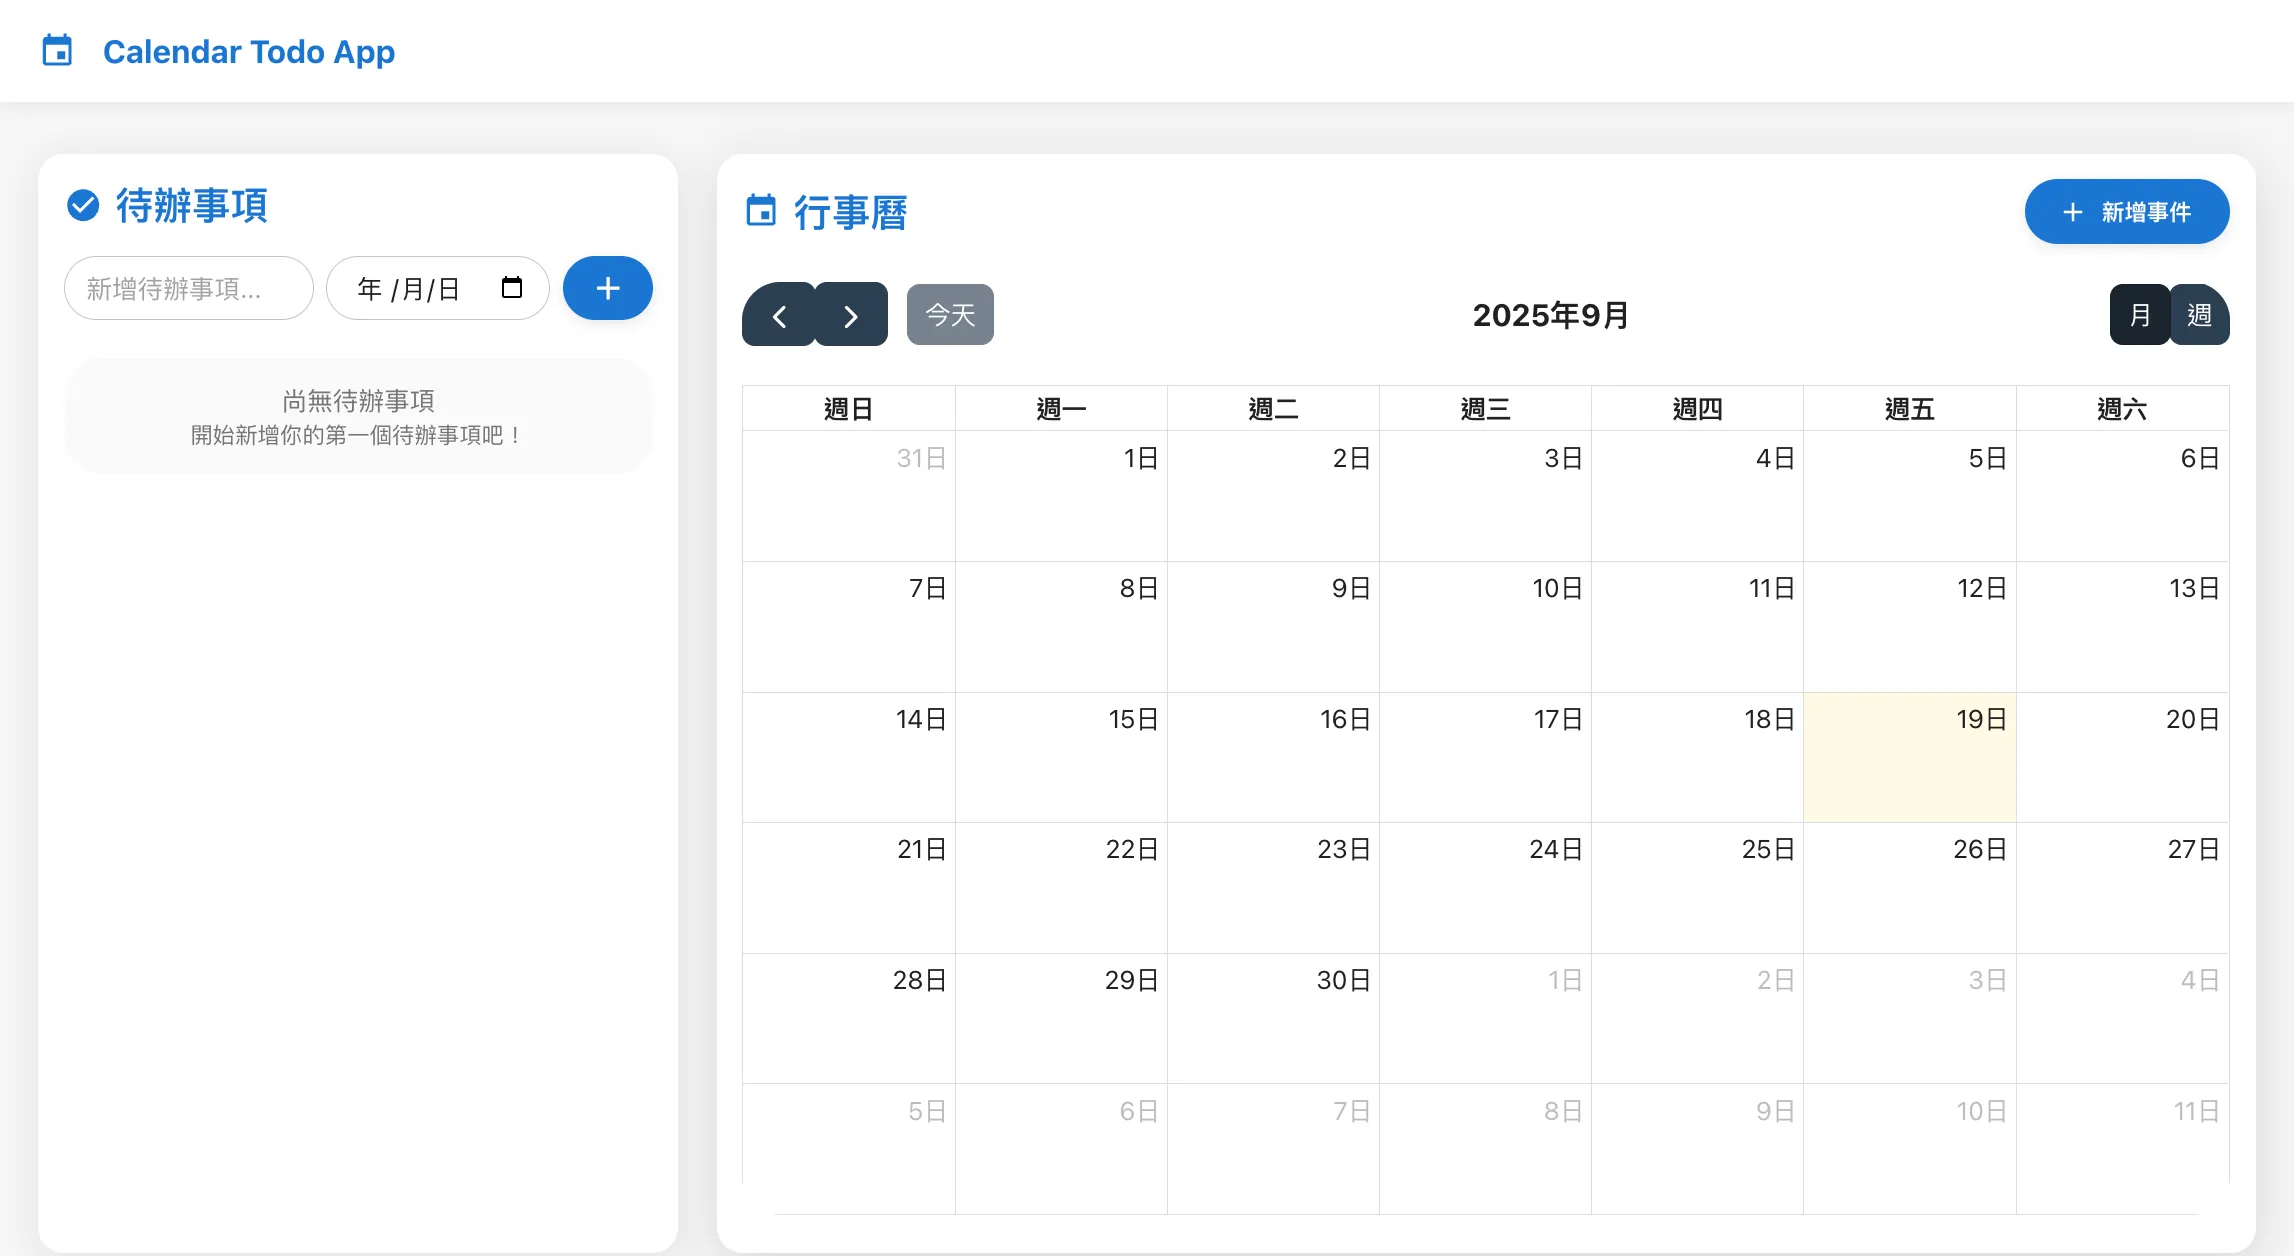
Task: Select today's highlighted cell, September 19
Action: (1910, 757)
